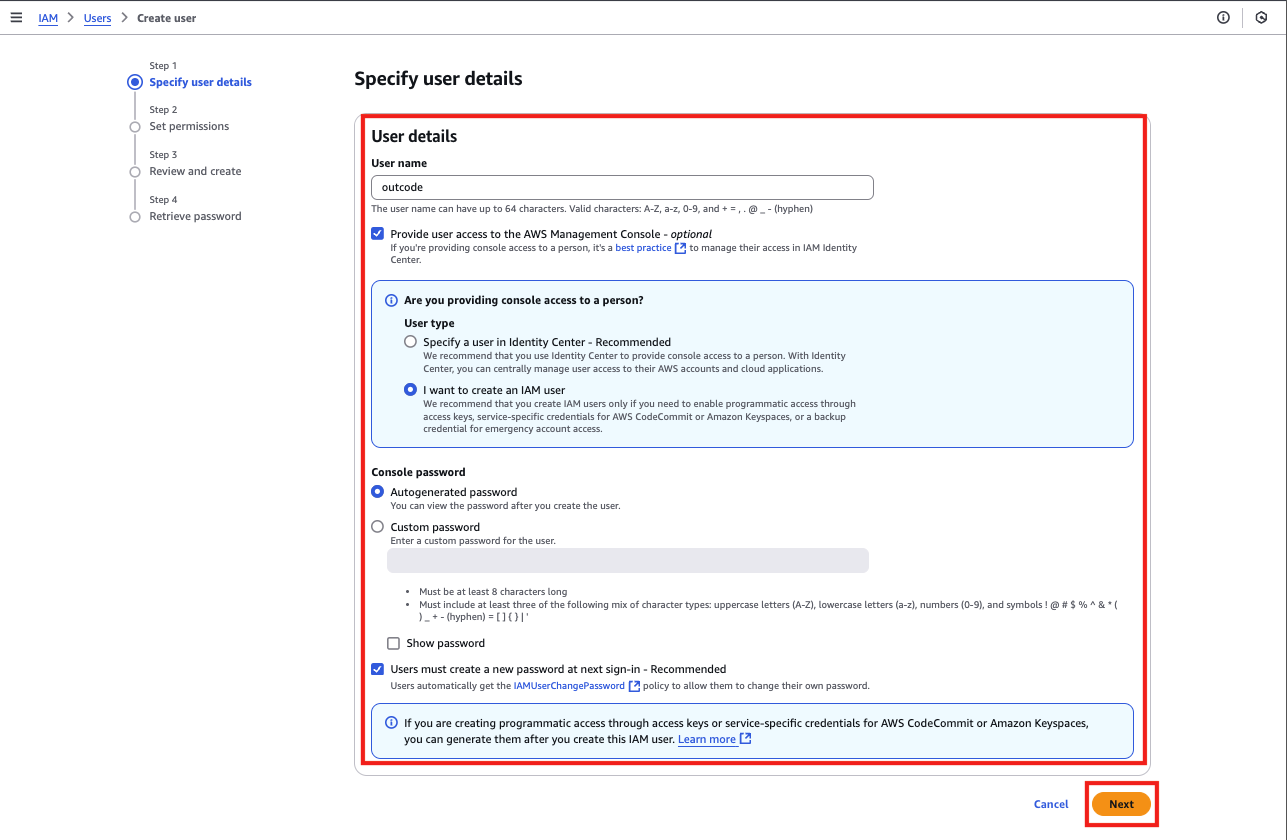Open the IAMUserChangePassword policy link
The width and height of the screenshot is (1287, 840).
point(569,686)
